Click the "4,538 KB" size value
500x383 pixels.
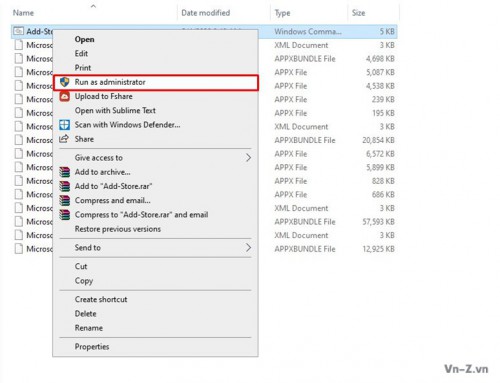click(380, 86)
